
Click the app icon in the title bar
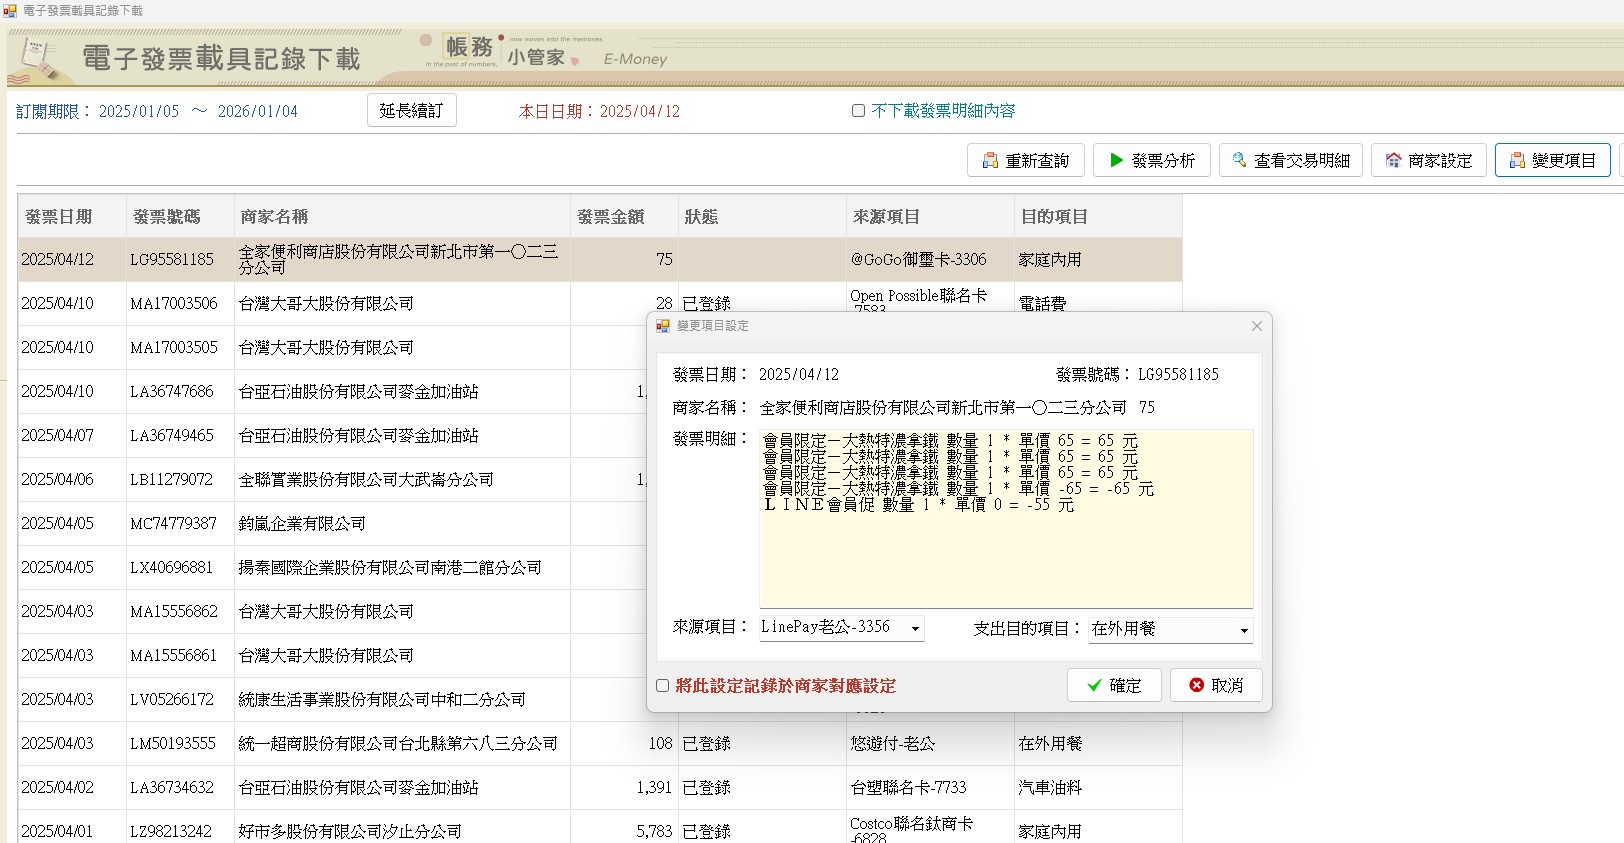point(10,10)
